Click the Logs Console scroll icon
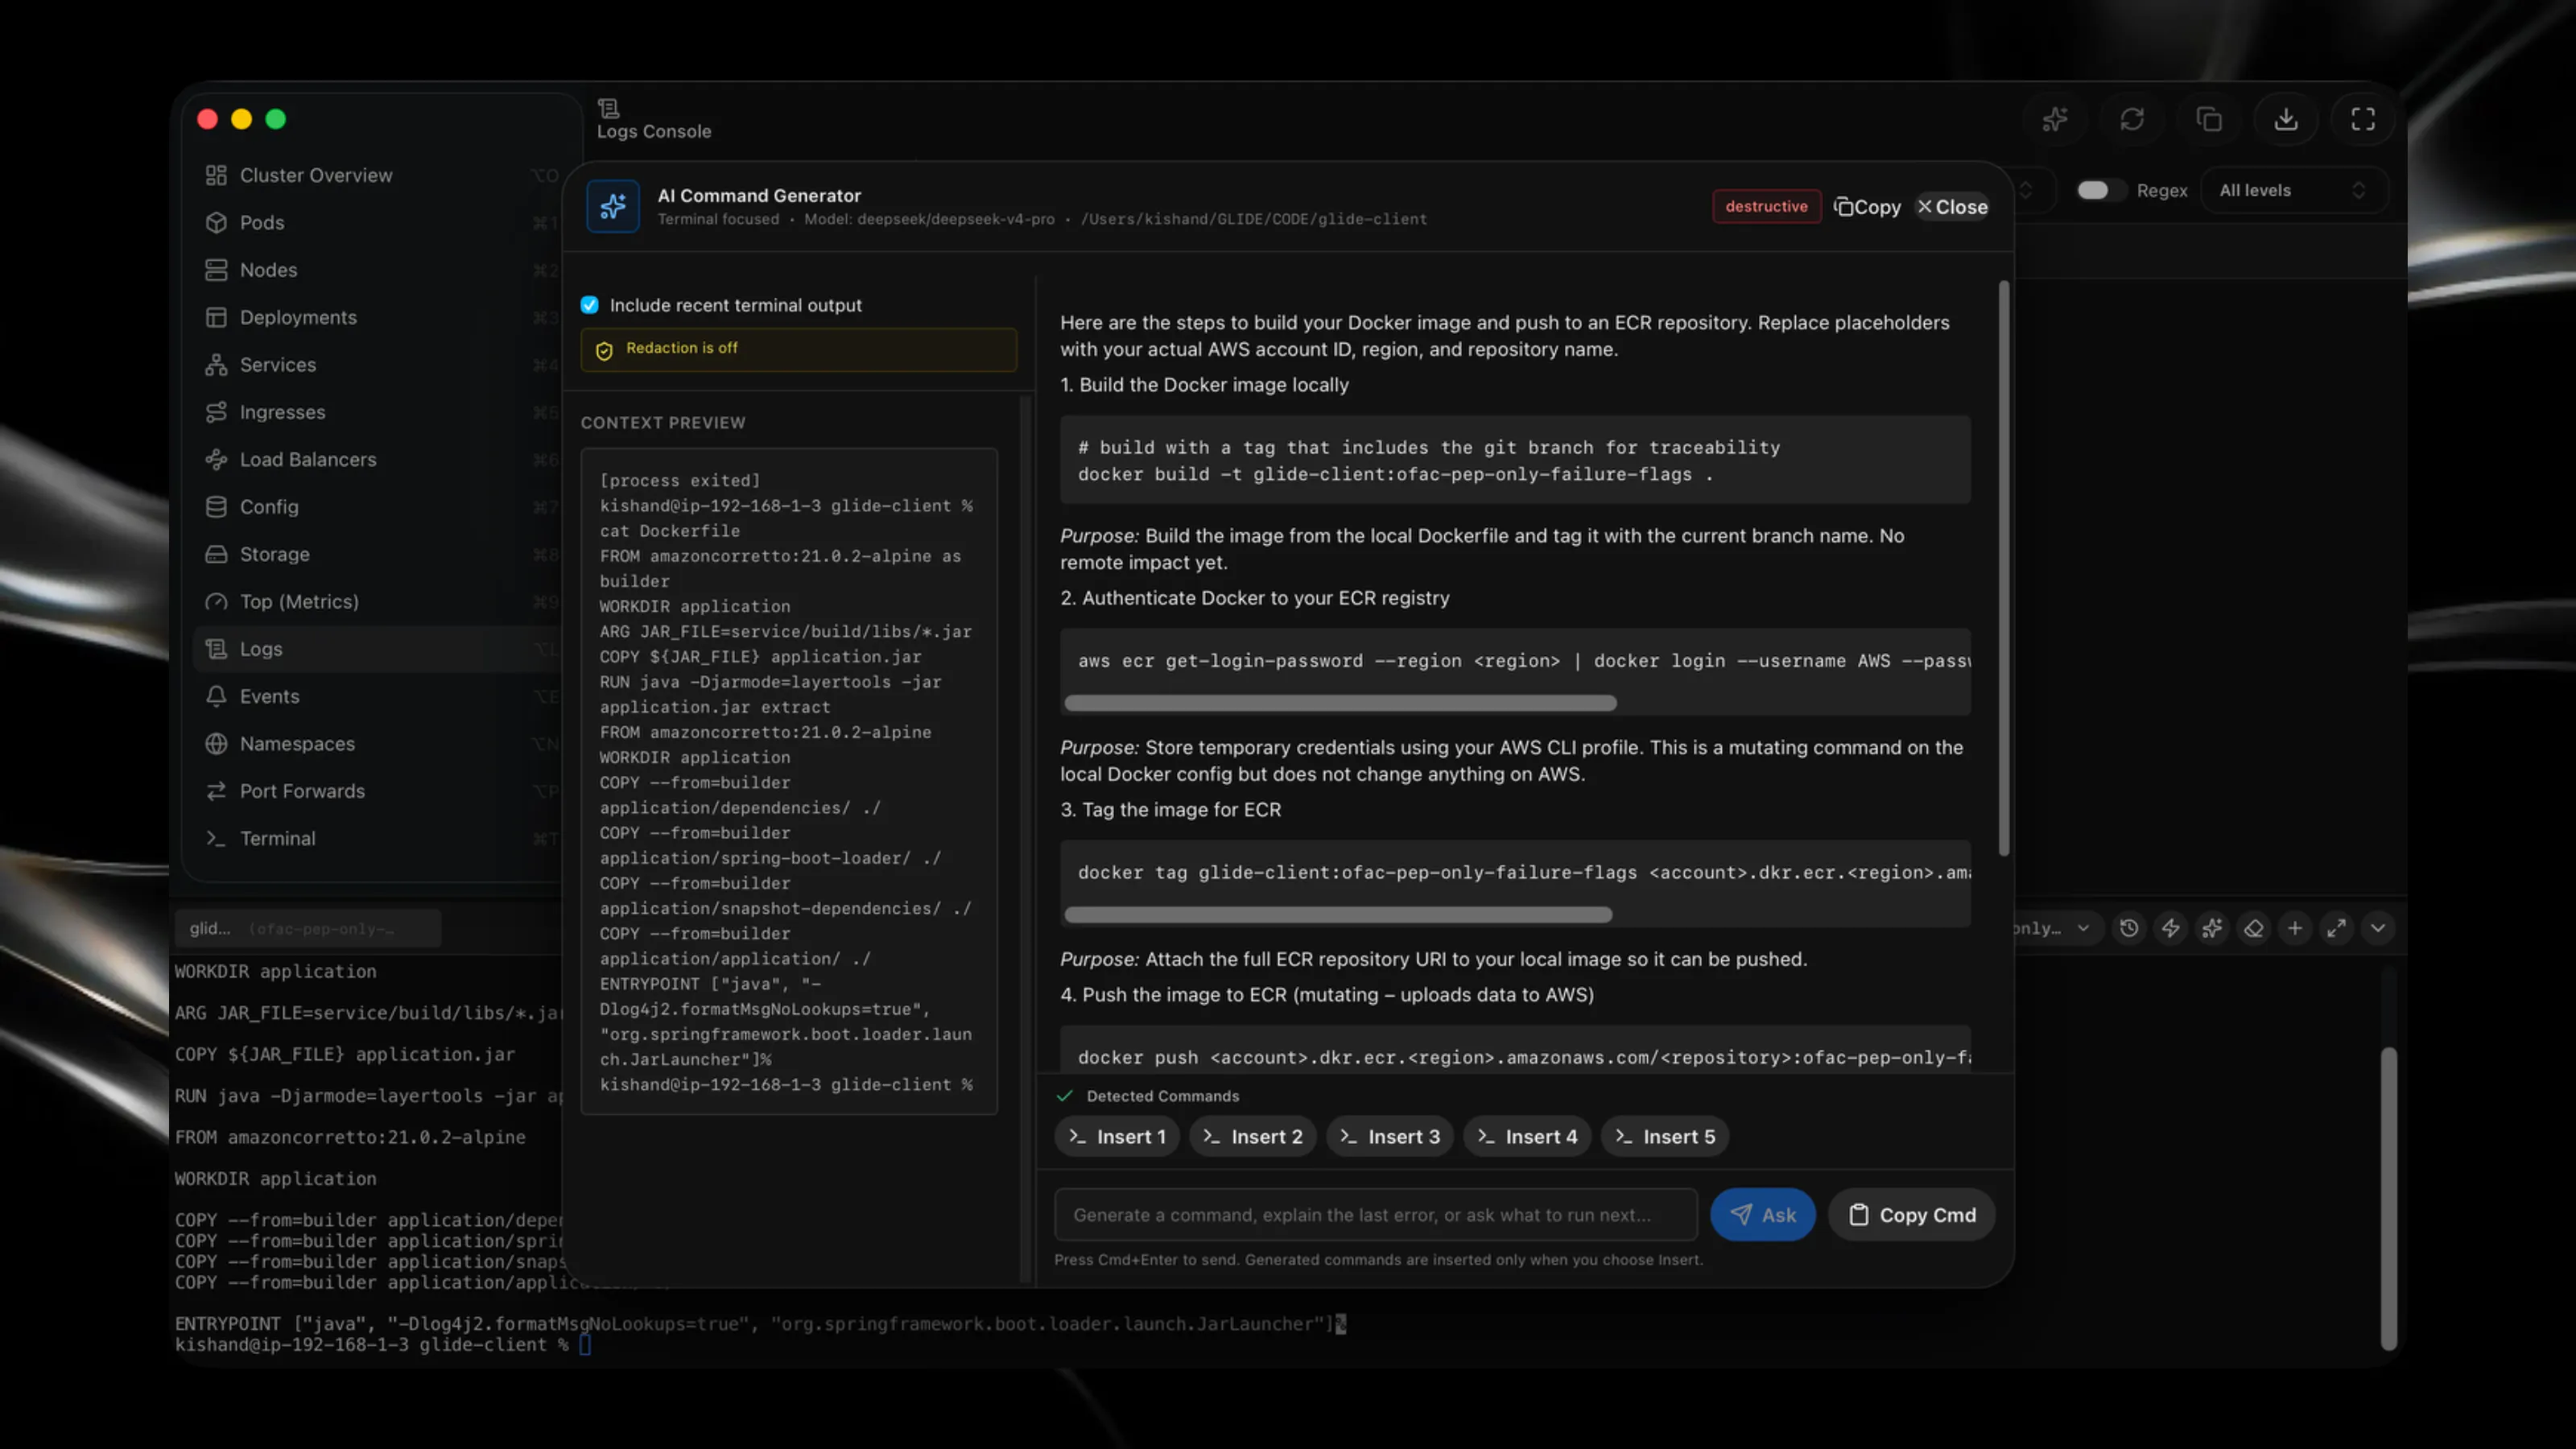The height and width of the screenshot is (1449, 2576). [x=608, y=108]
